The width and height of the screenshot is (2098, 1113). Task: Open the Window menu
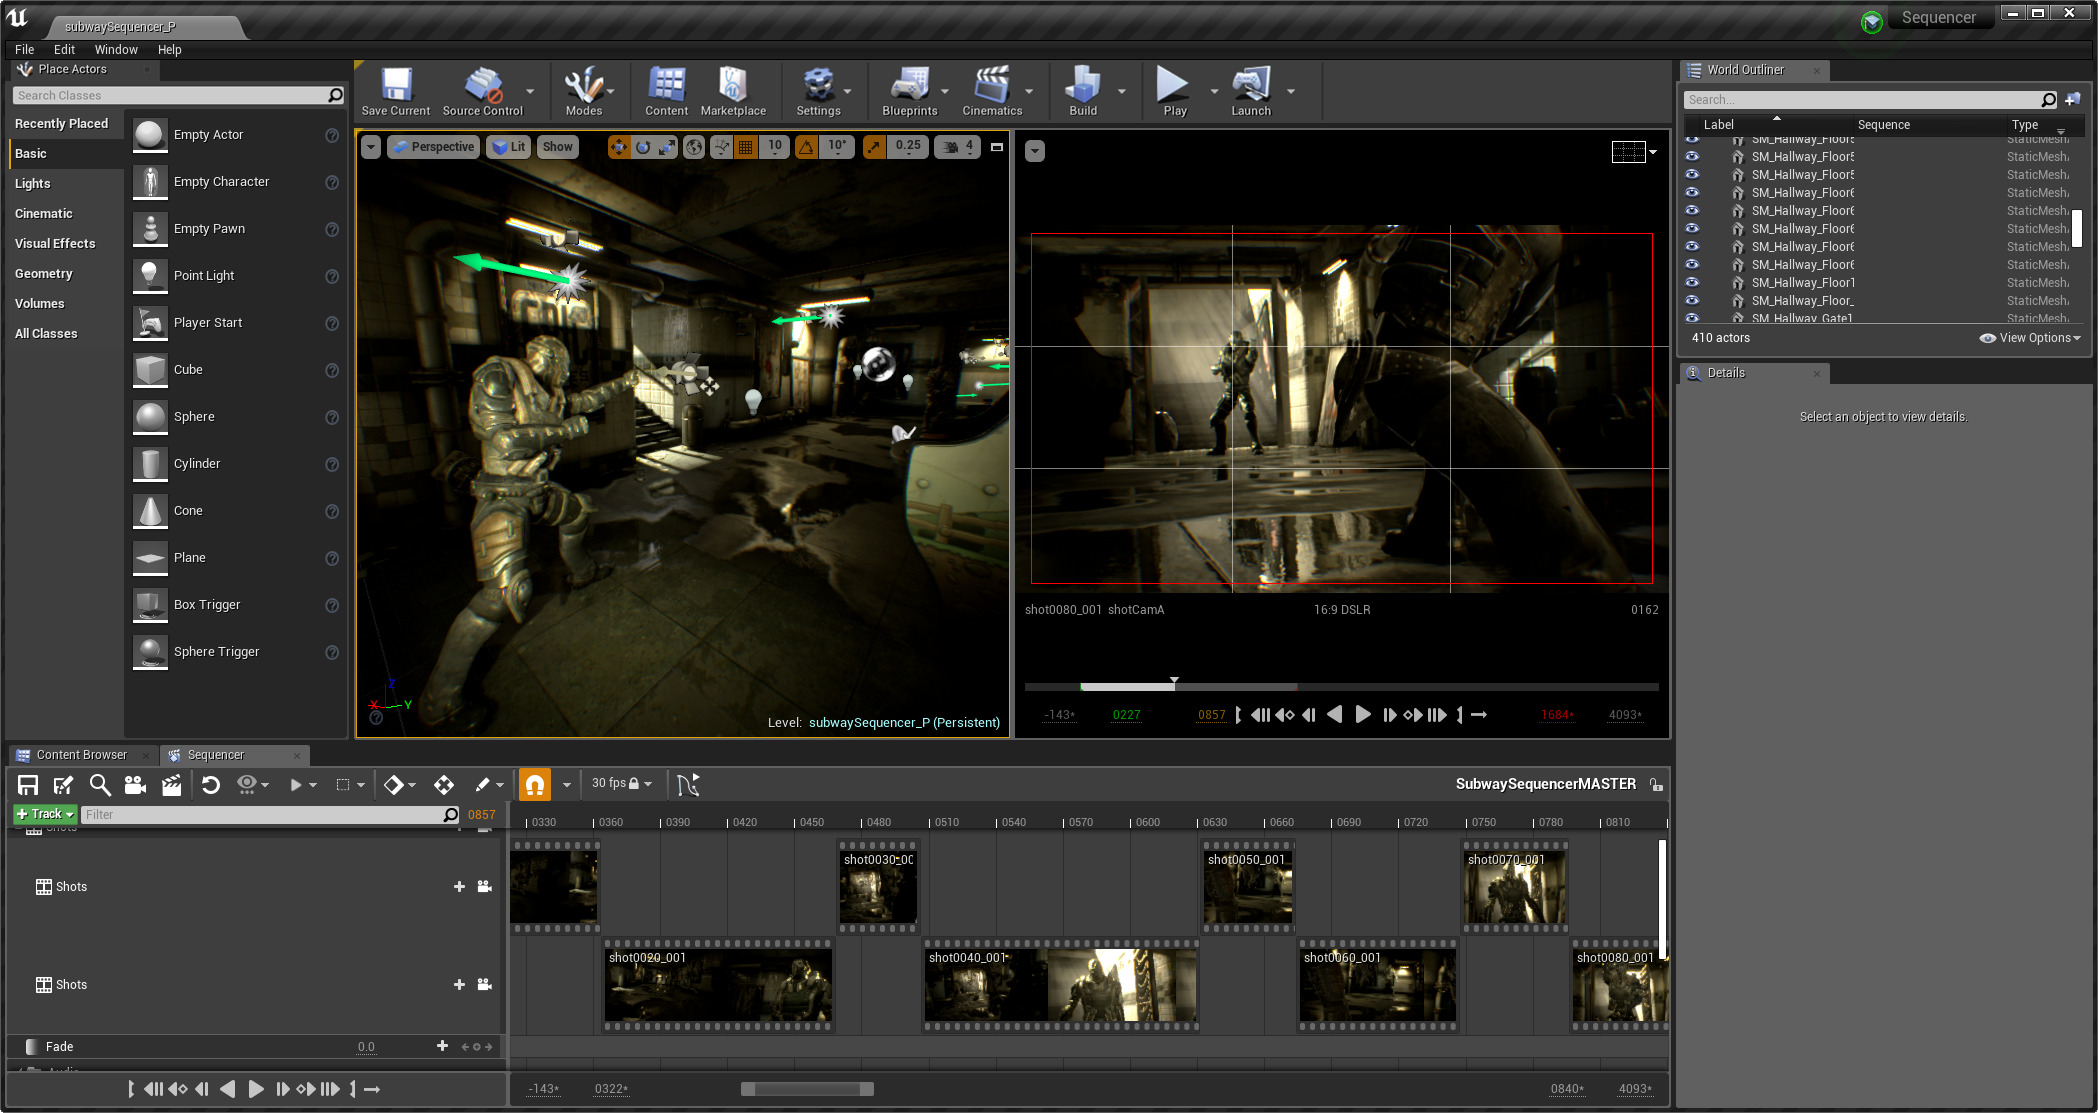click(116, 49)
